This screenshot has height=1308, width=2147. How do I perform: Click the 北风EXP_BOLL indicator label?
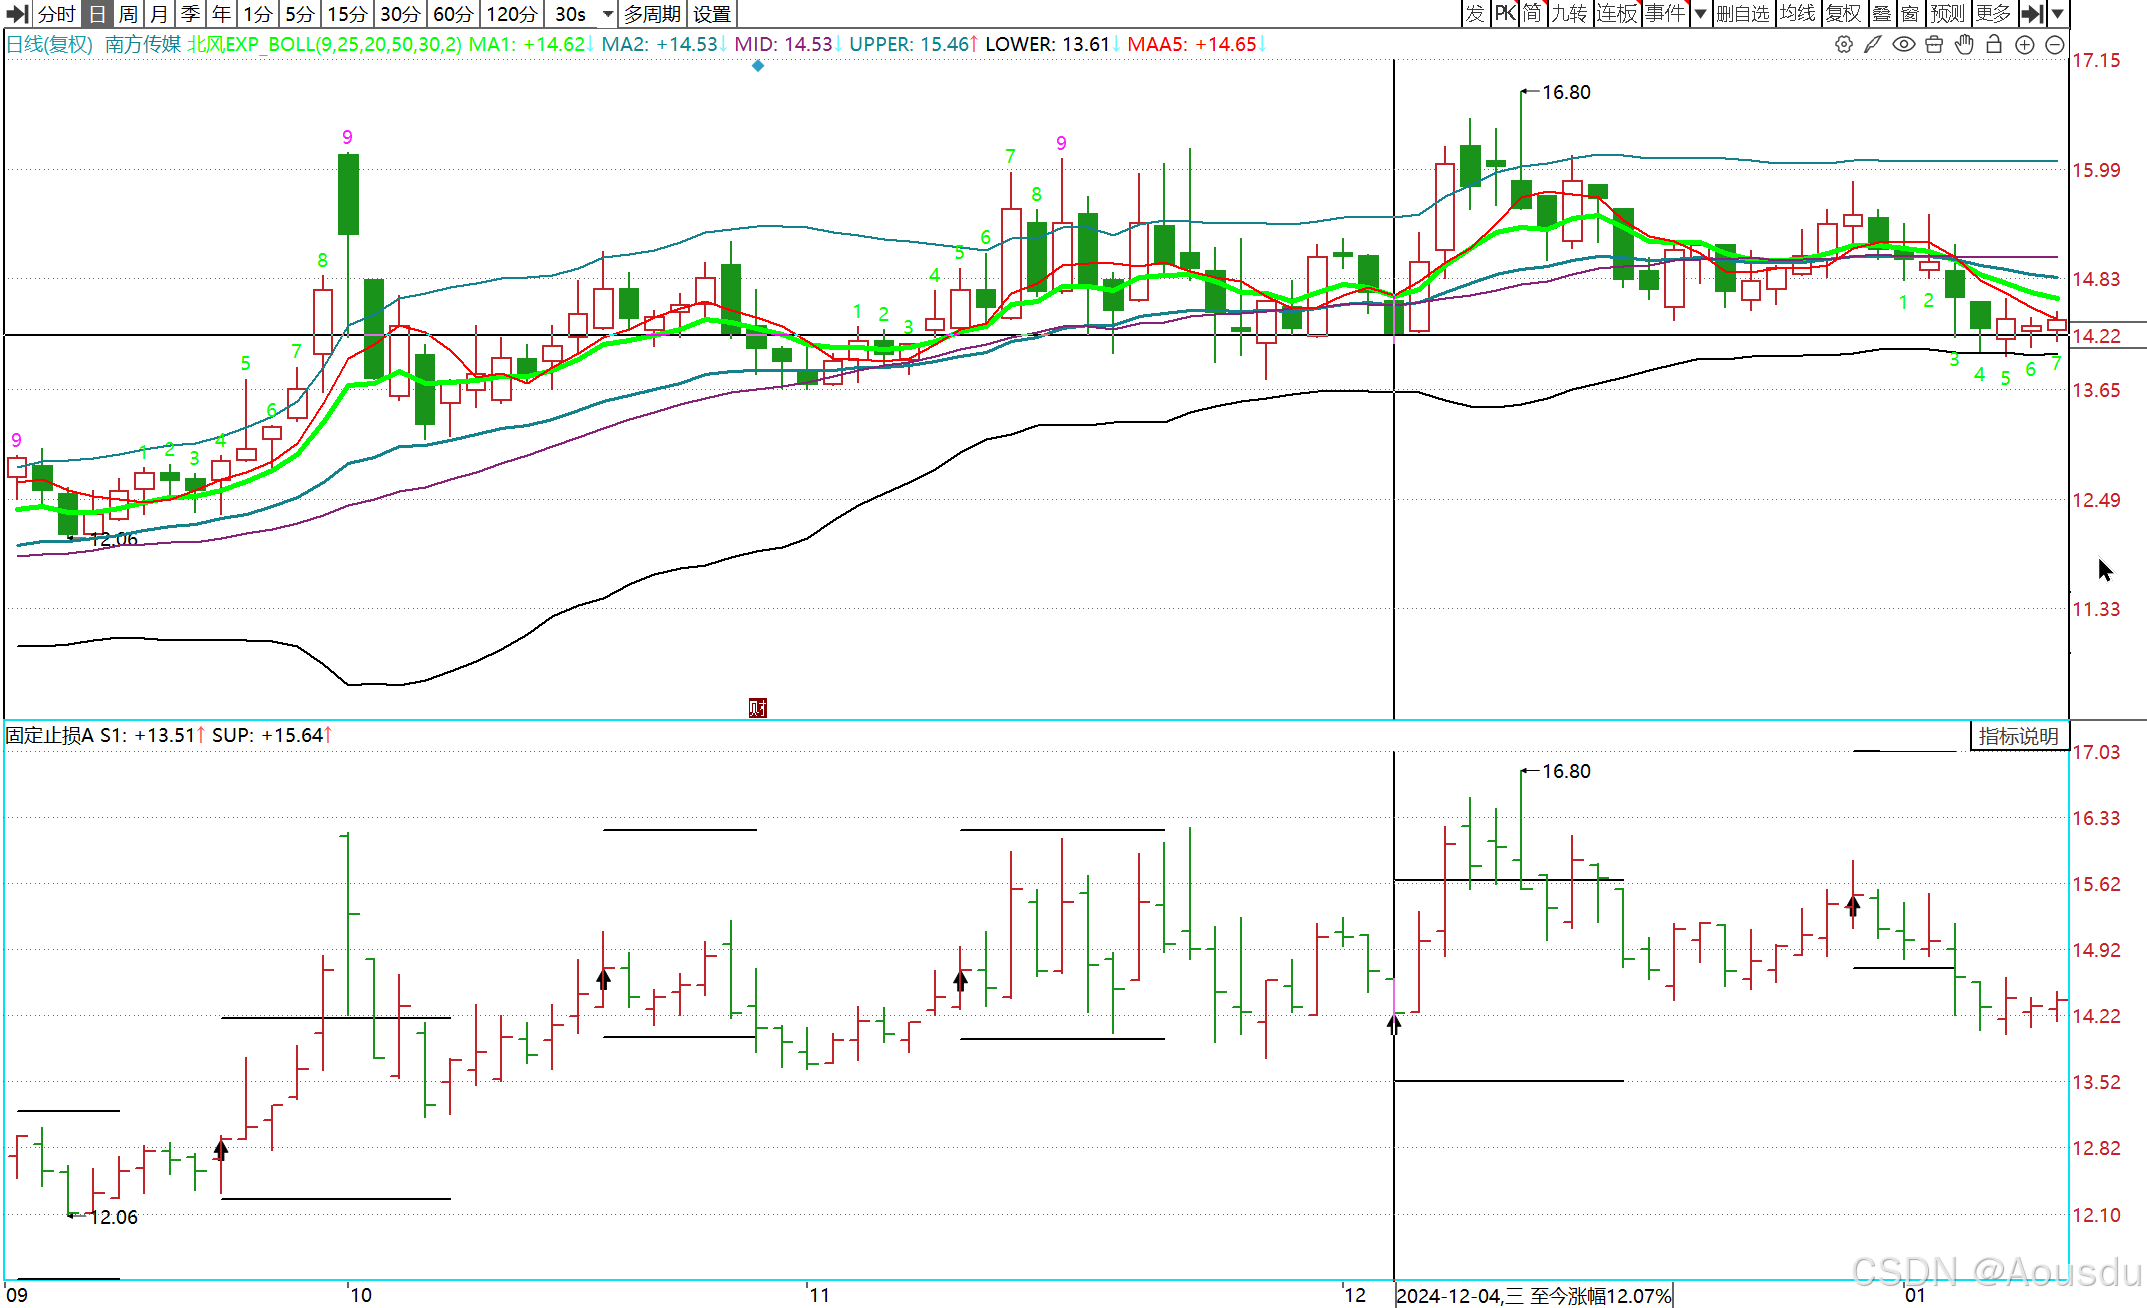(x=324, y=44)
